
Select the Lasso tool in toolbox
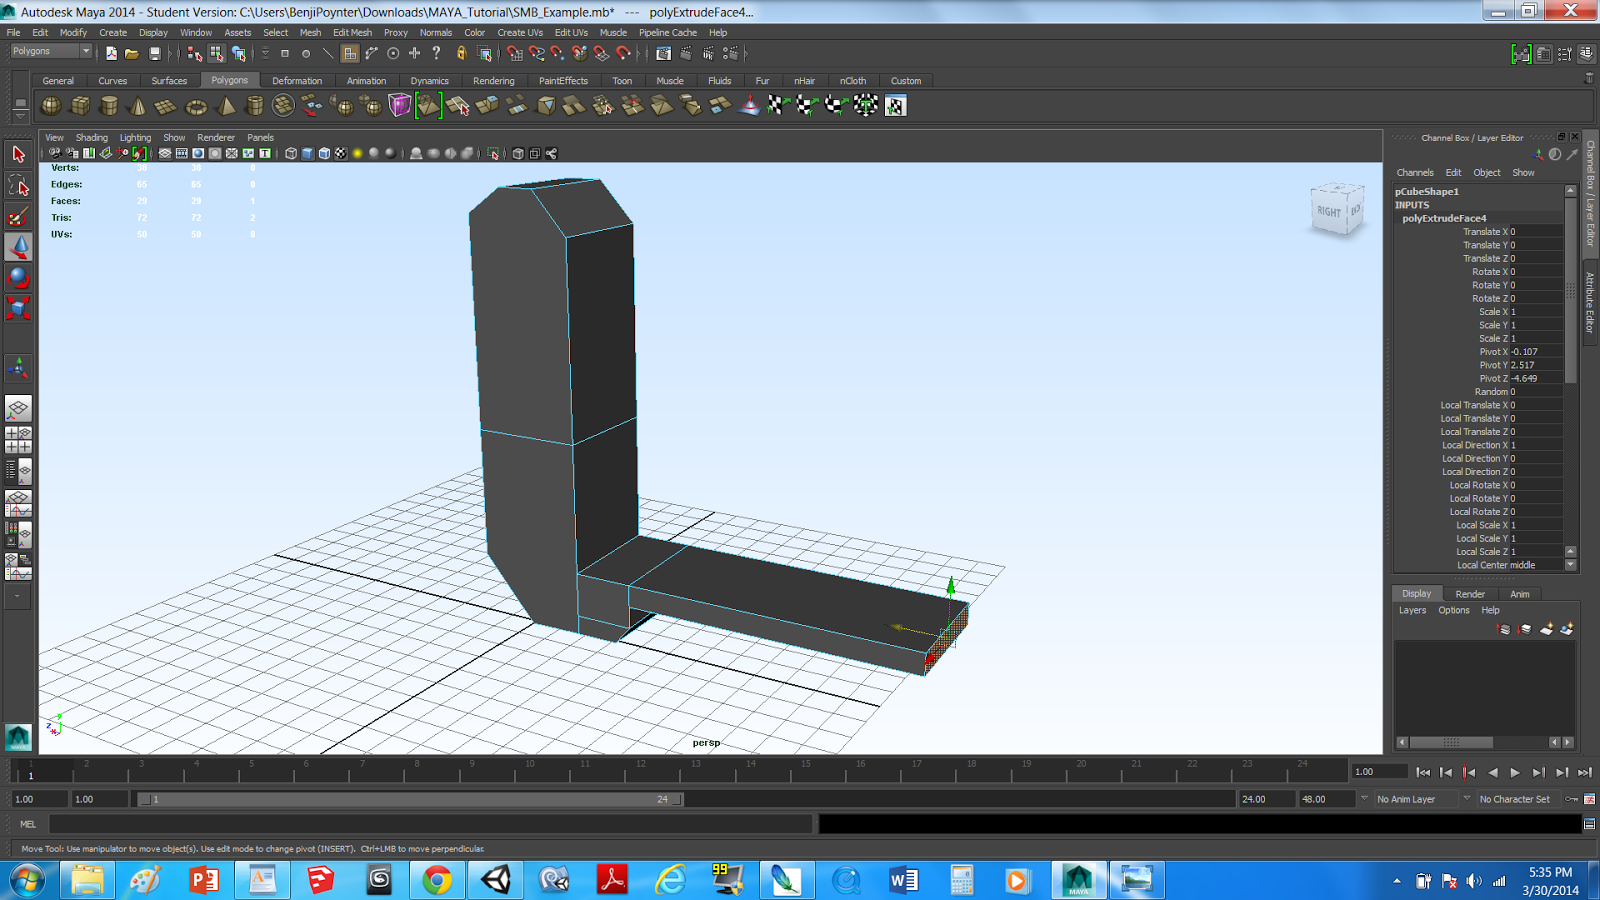[18, 185]
